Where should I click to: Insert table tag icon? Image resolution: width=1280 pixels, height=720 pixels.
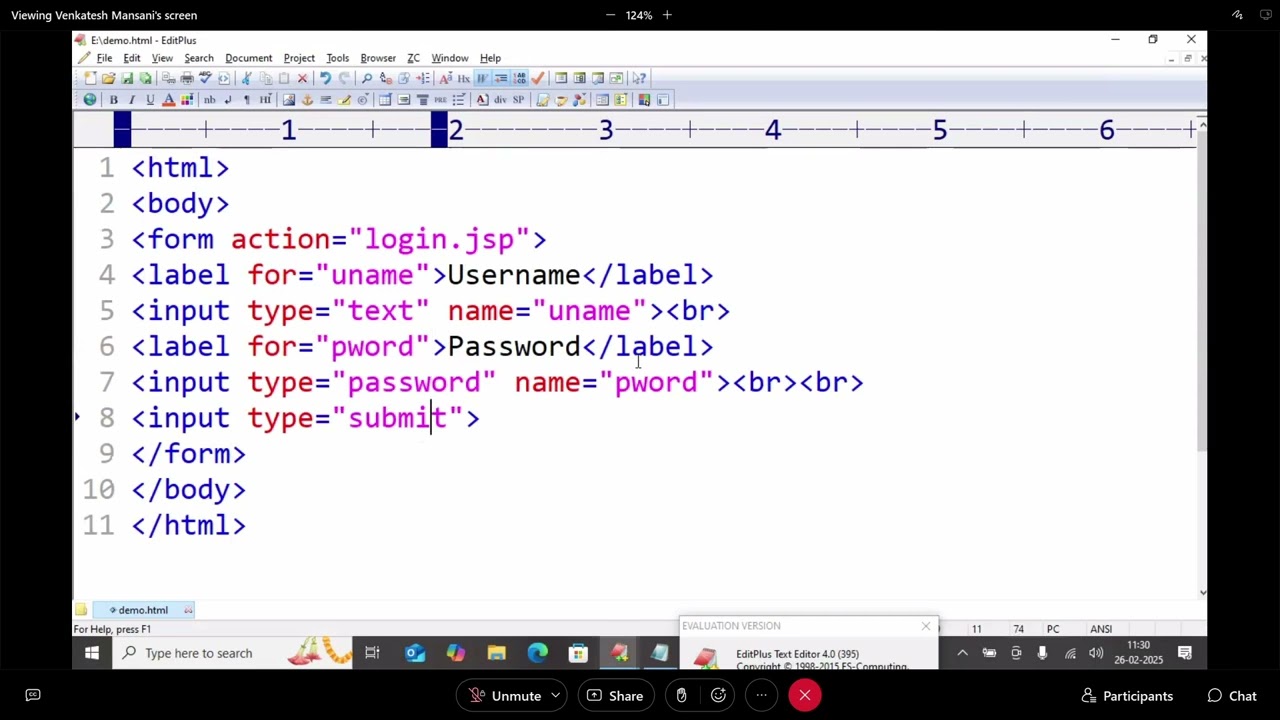(385, 100)
